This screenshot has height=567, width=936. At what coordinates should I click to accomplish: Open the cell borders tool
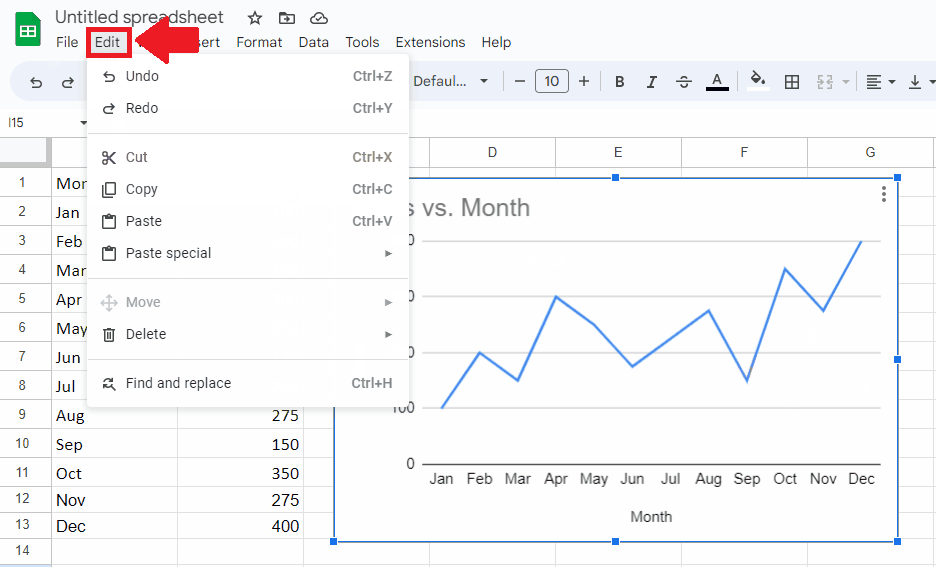click(792, 82)
